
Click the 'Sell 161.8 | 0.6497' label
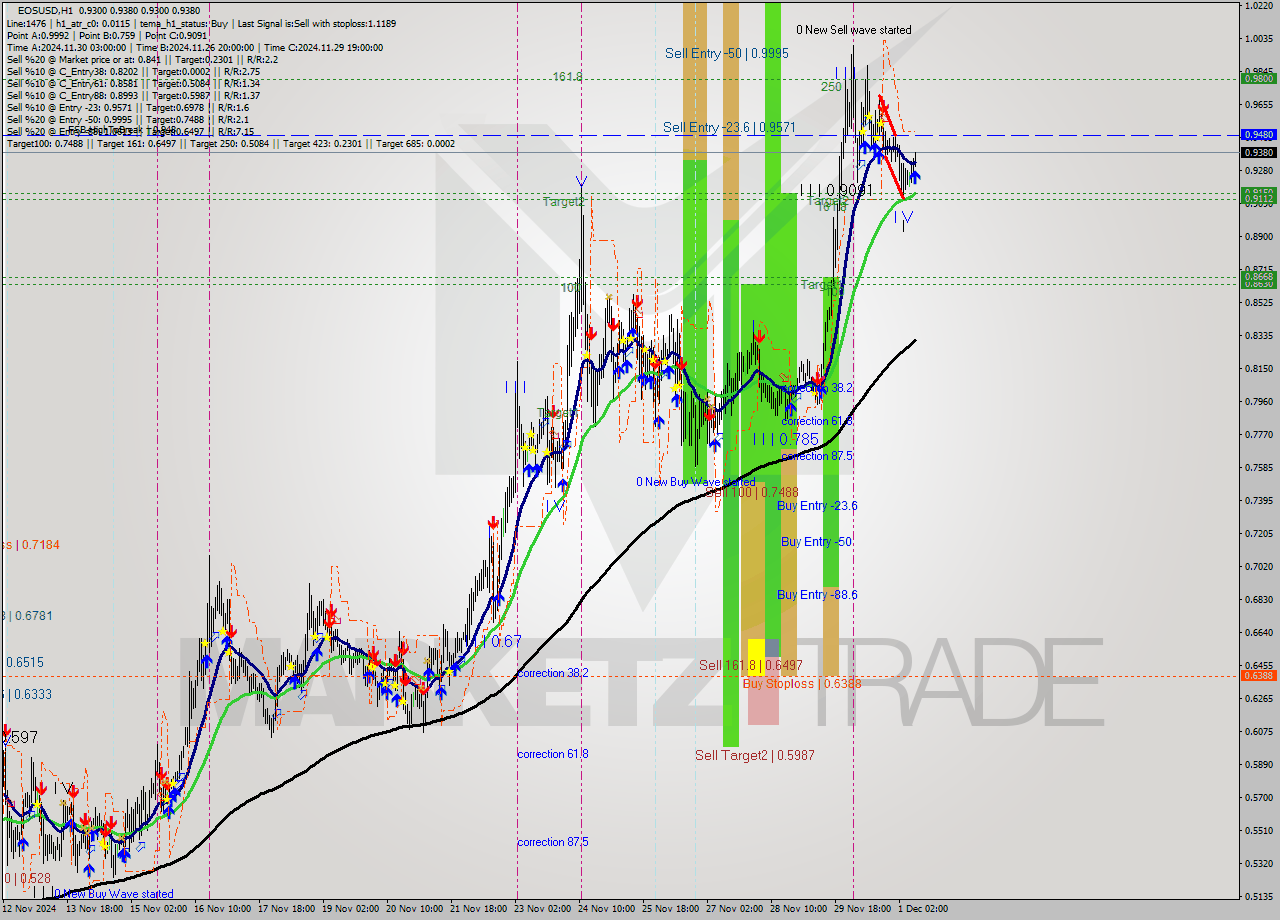point(750,665)
